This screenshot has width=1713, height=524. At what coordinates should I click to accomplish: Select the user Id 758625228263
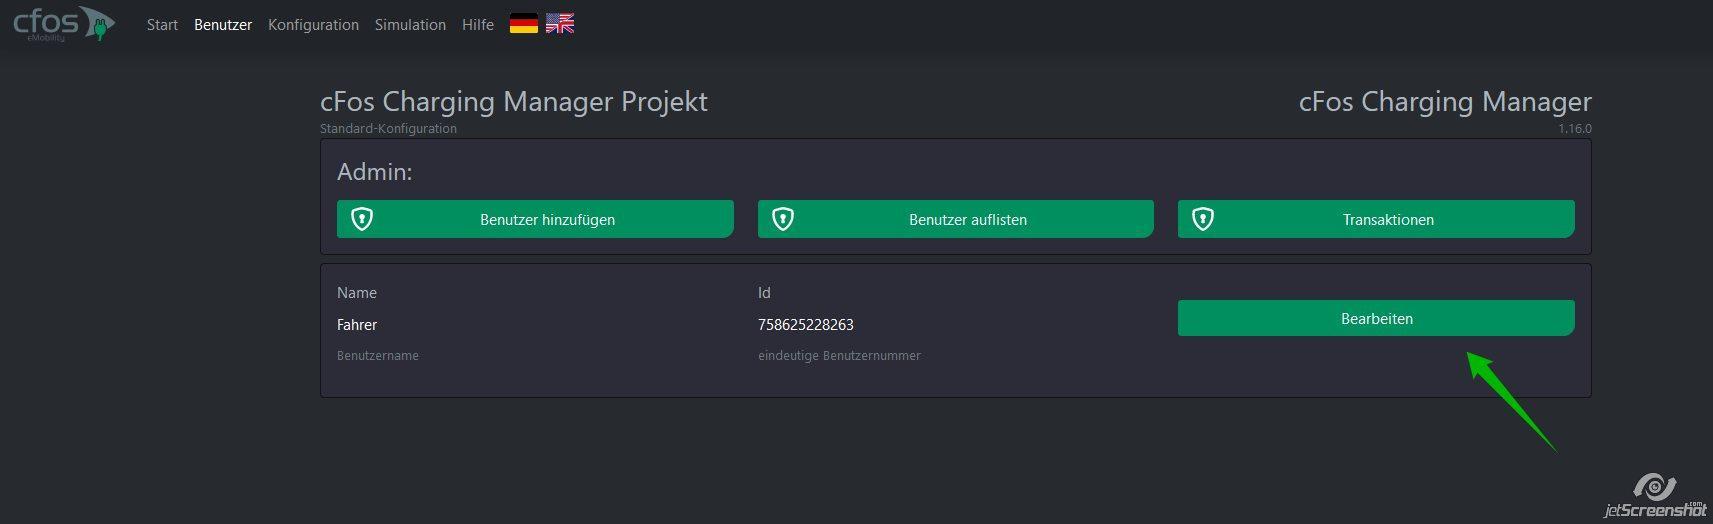click(806, 325)
